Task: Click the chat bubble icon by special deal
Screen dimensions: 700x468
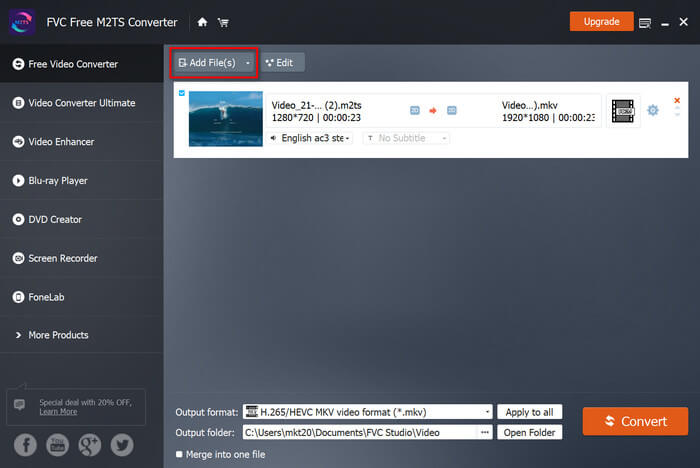Action: point(19,405)
